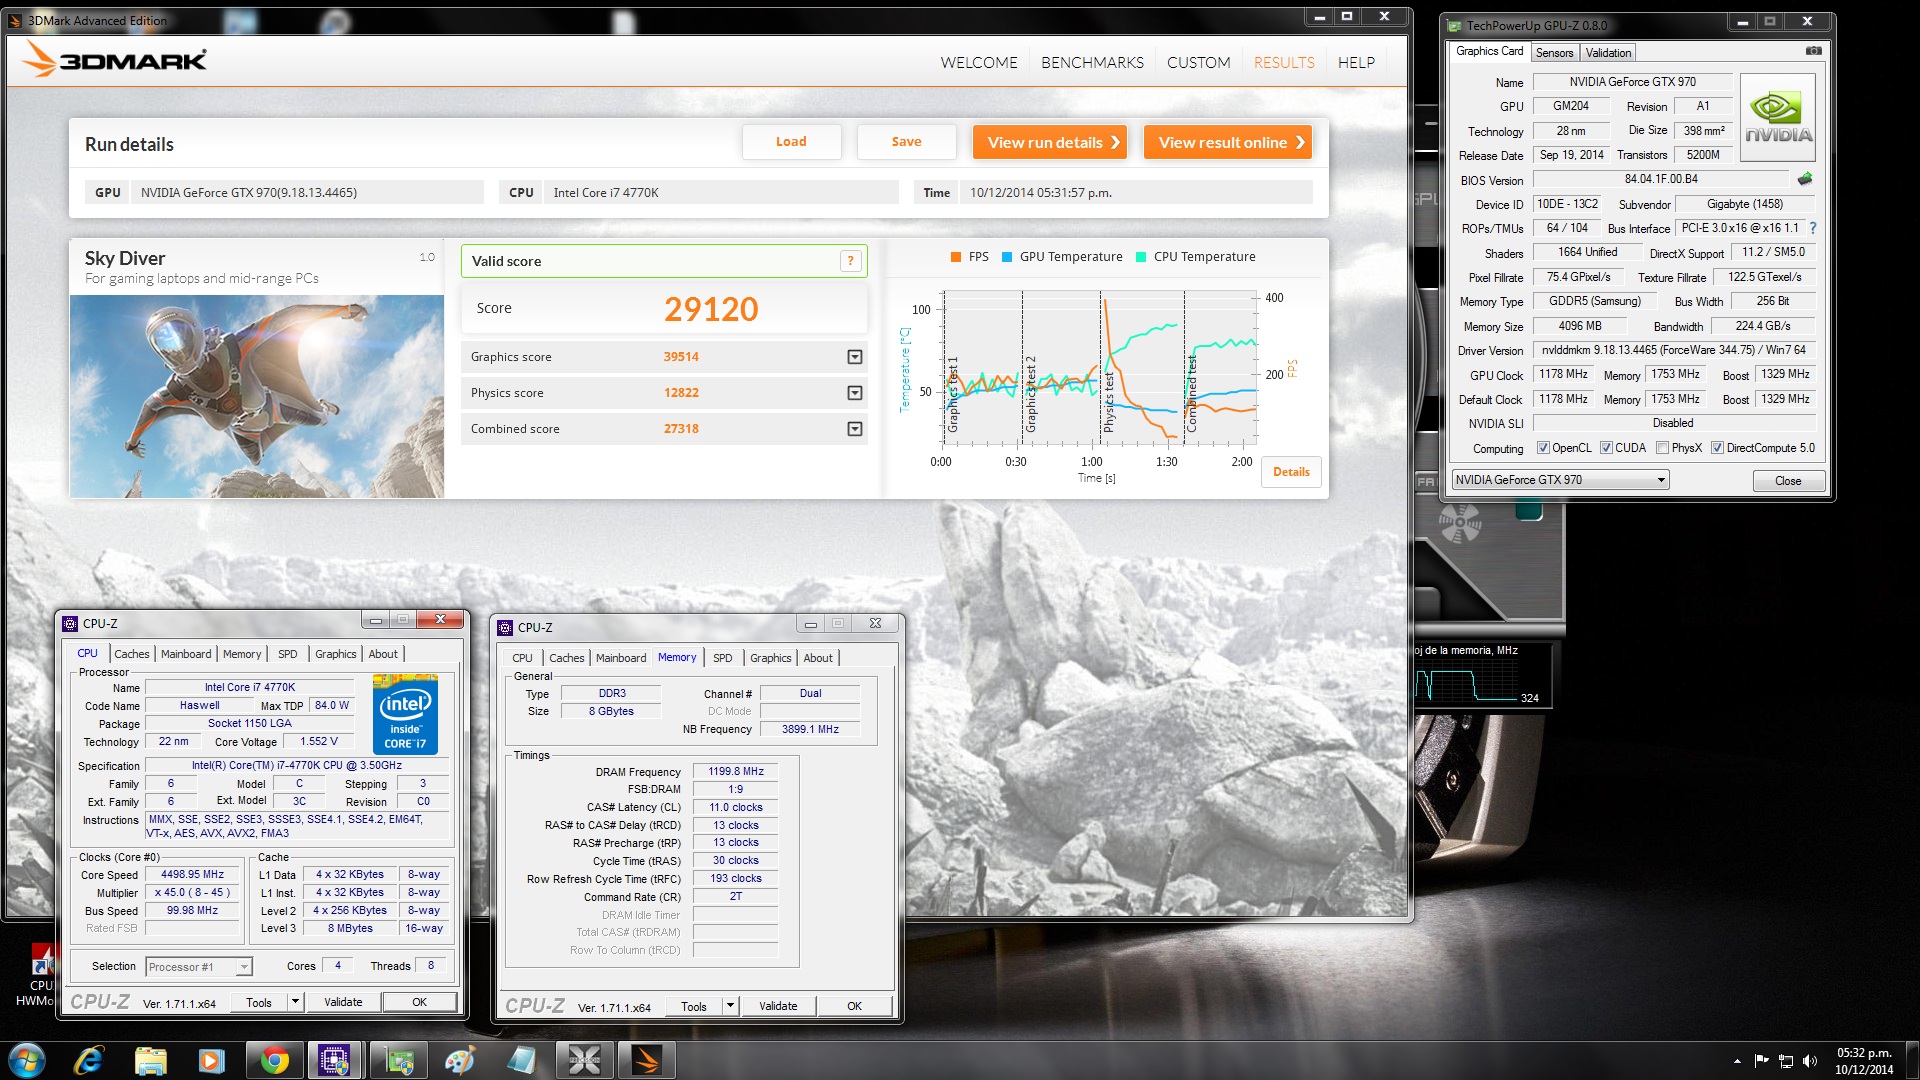Open the Windows Start button
1920x1080 pixels.
pos(27,1060)
